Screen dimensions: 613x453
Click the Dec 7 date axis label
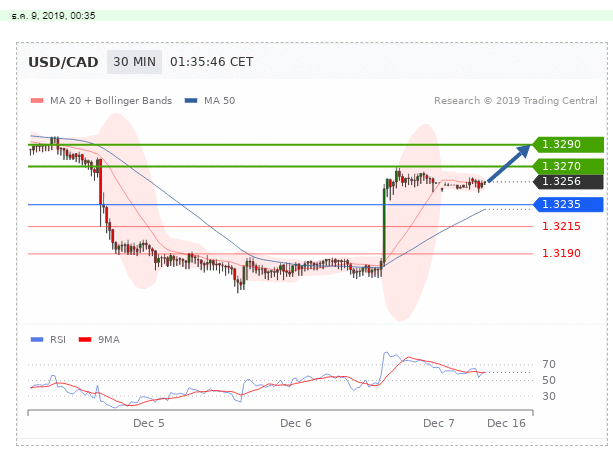439,423
